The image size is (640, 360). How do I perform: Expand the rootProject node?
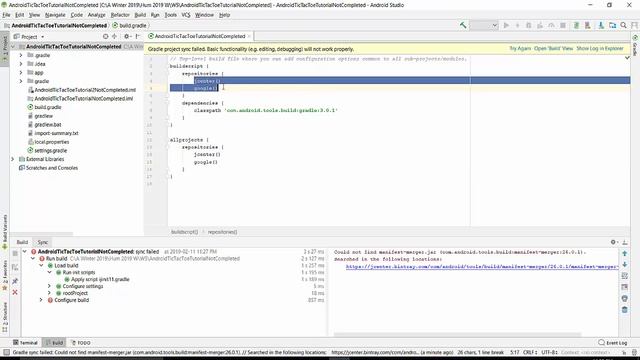click(x=49, y=293)
